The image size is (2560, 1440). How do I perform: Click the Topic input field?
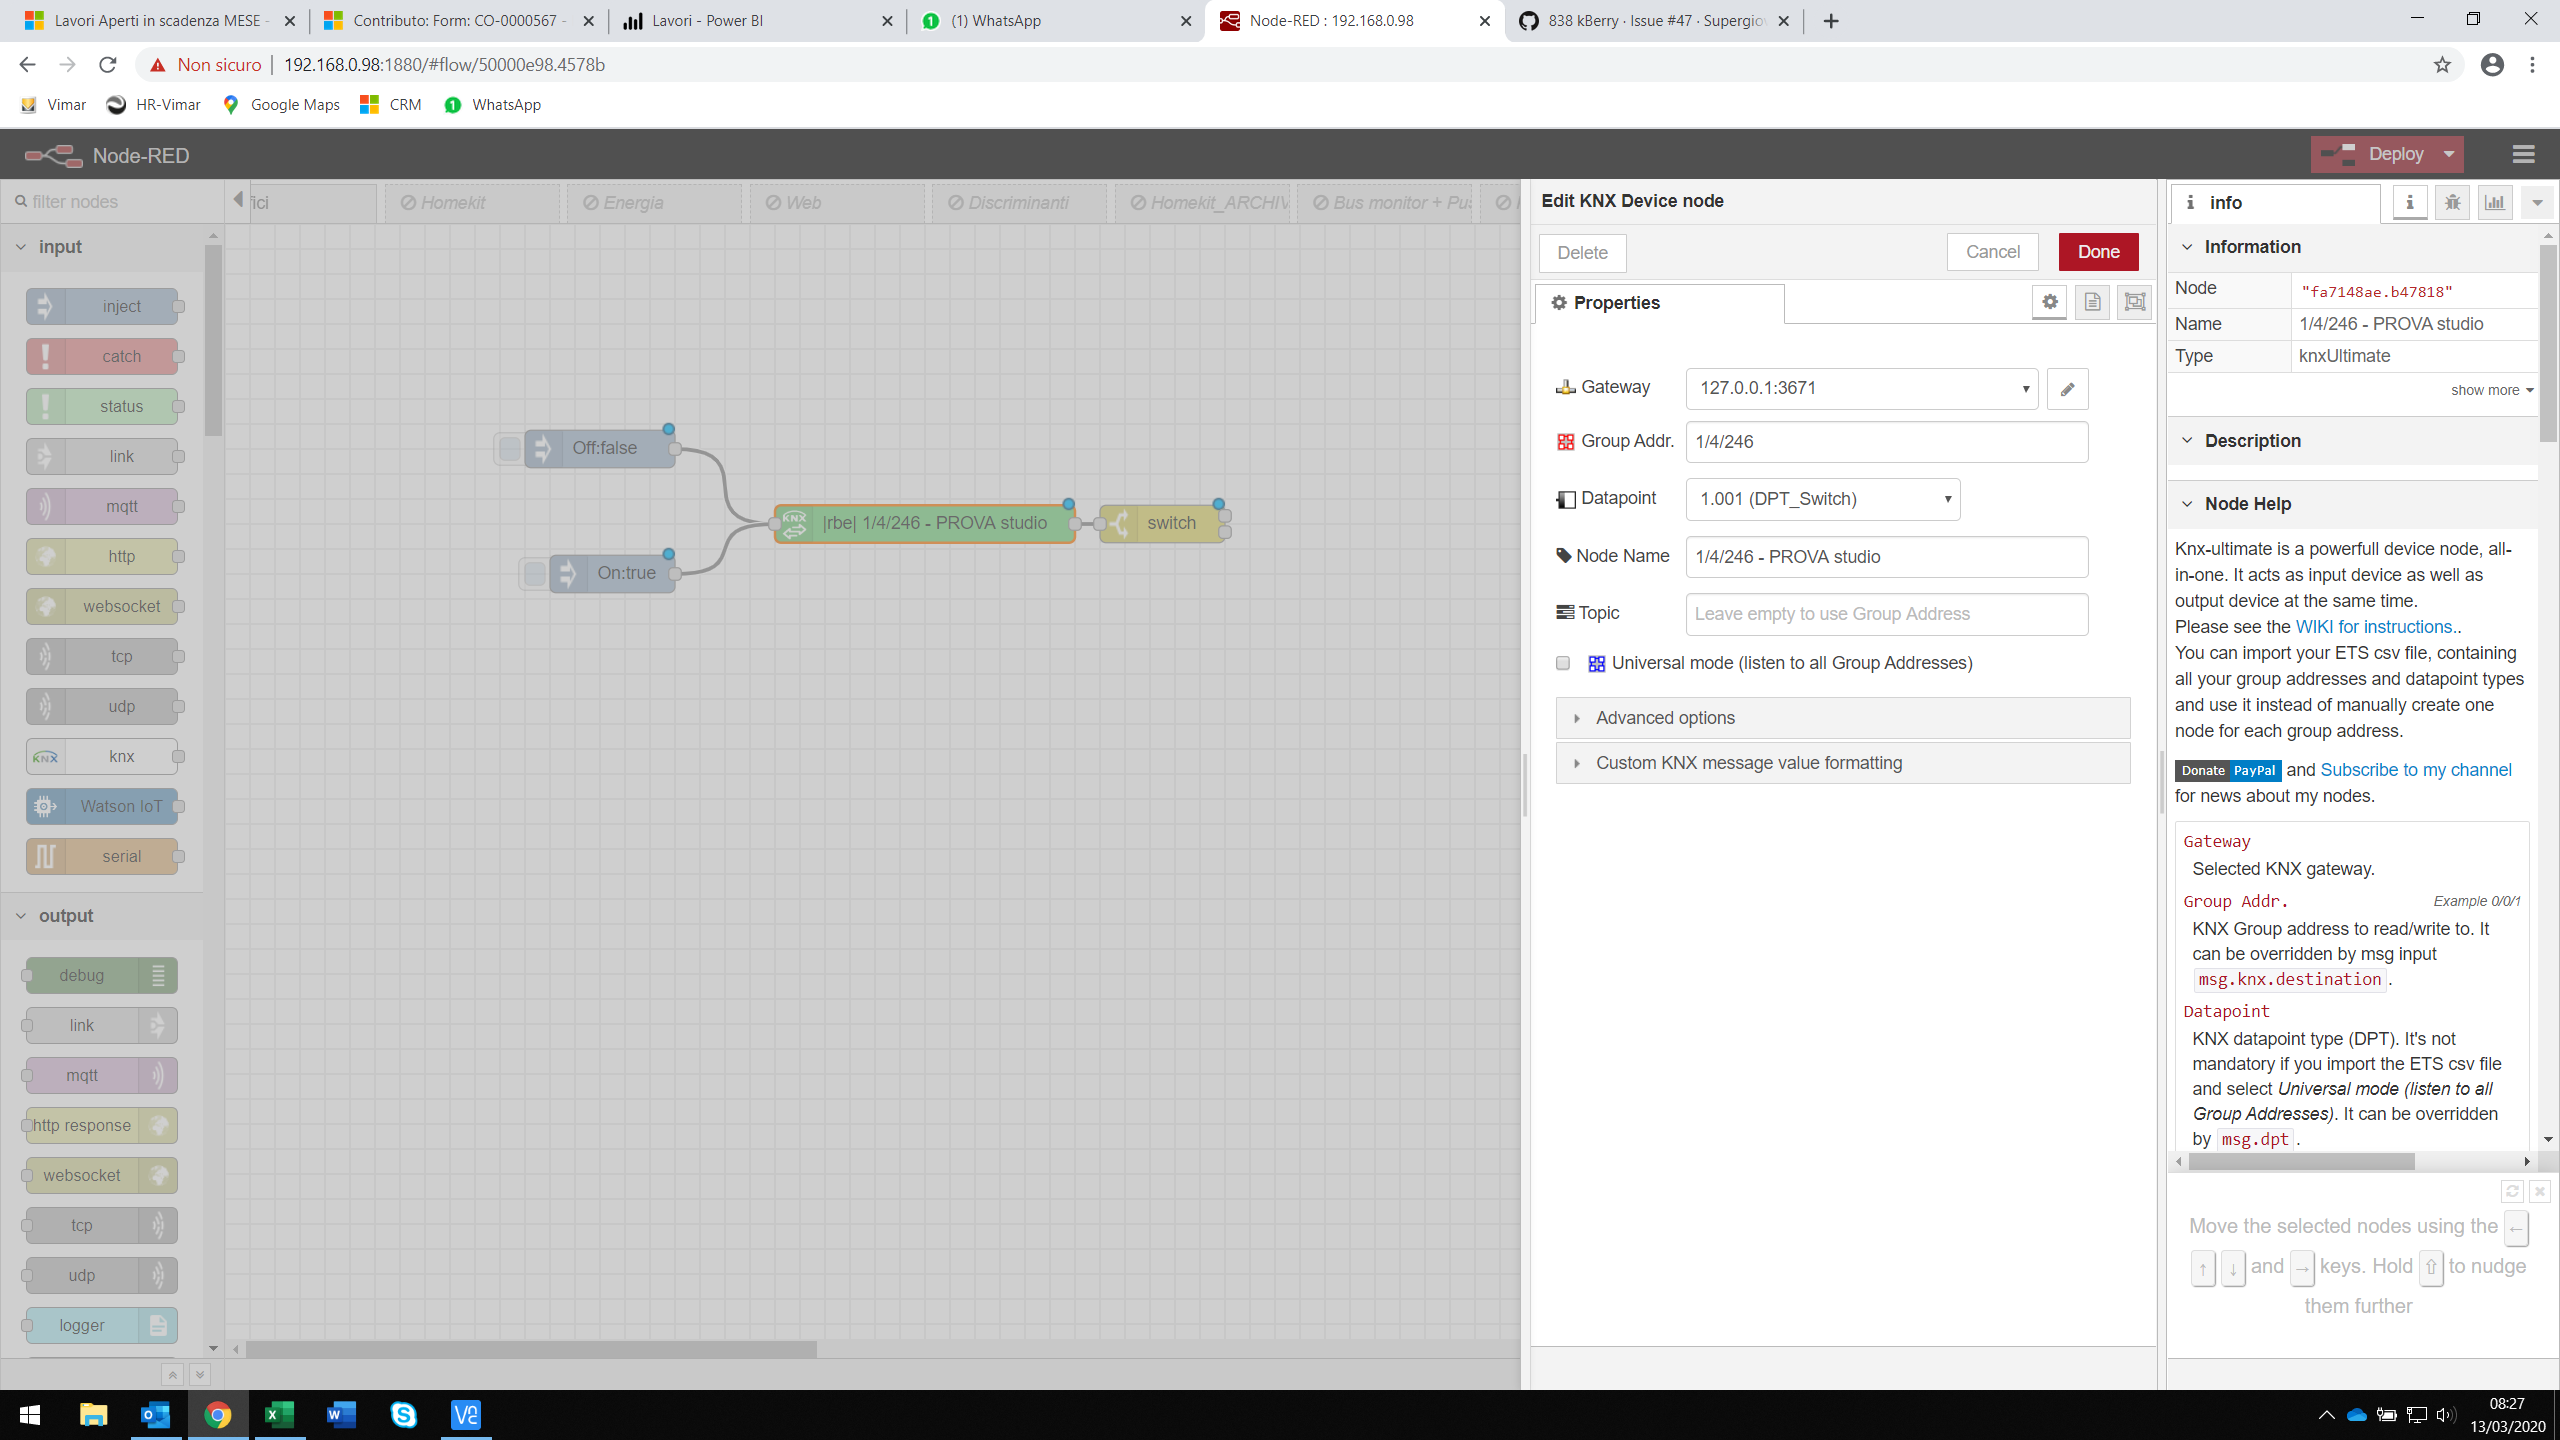(x=1887, y=614)
